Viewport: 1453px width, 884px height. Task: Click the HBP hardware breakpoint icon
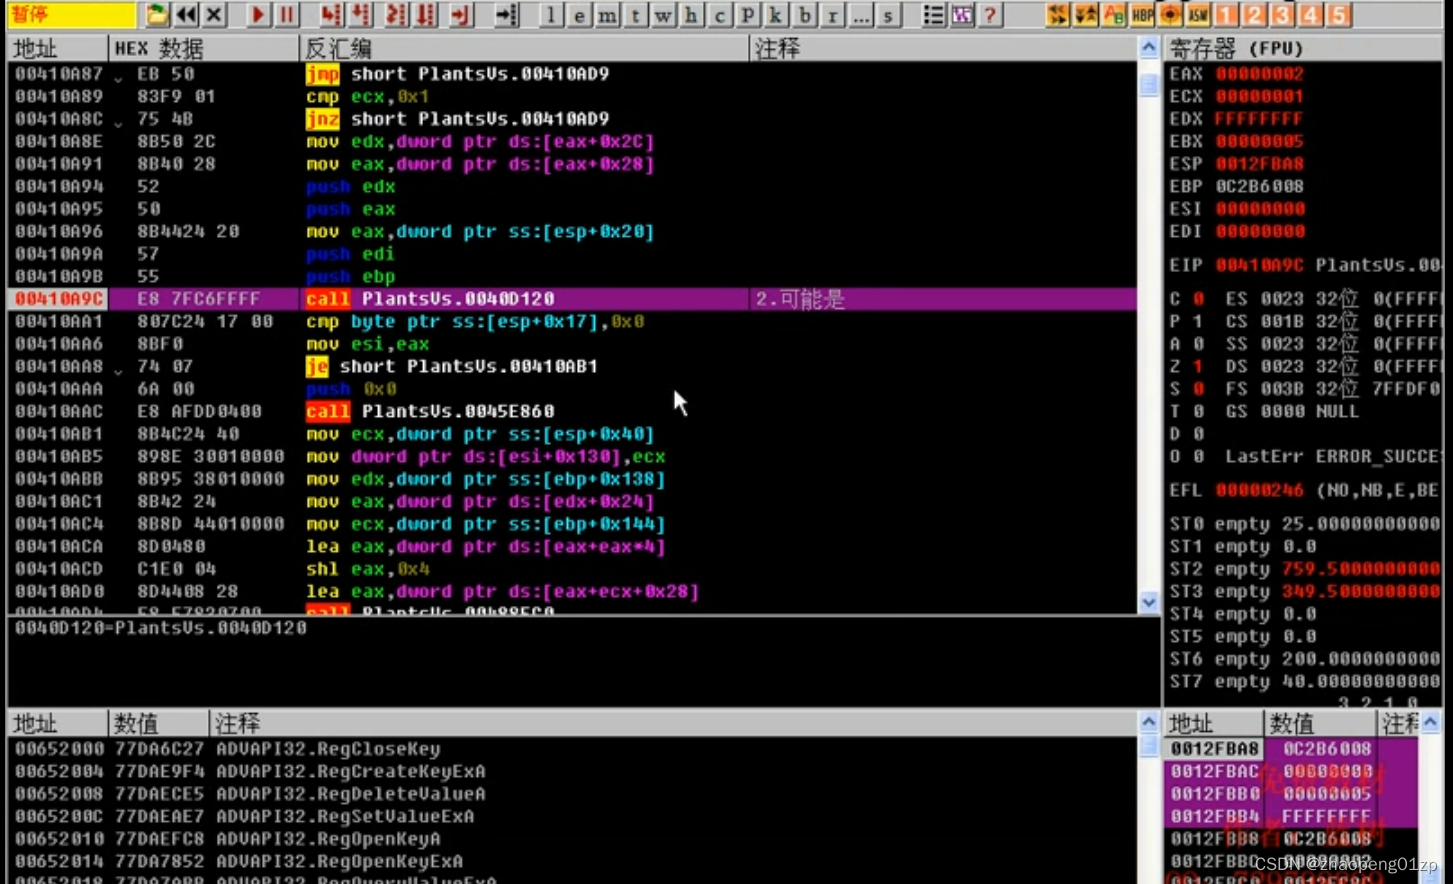pos(1141,15)
